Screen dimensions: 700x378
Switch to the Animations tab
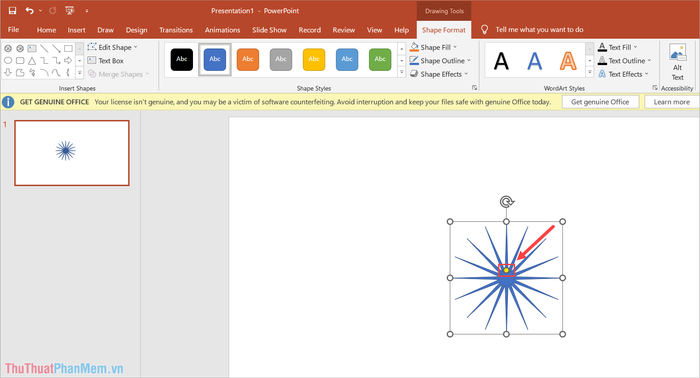pyautogui.click(x=222, y=30)
